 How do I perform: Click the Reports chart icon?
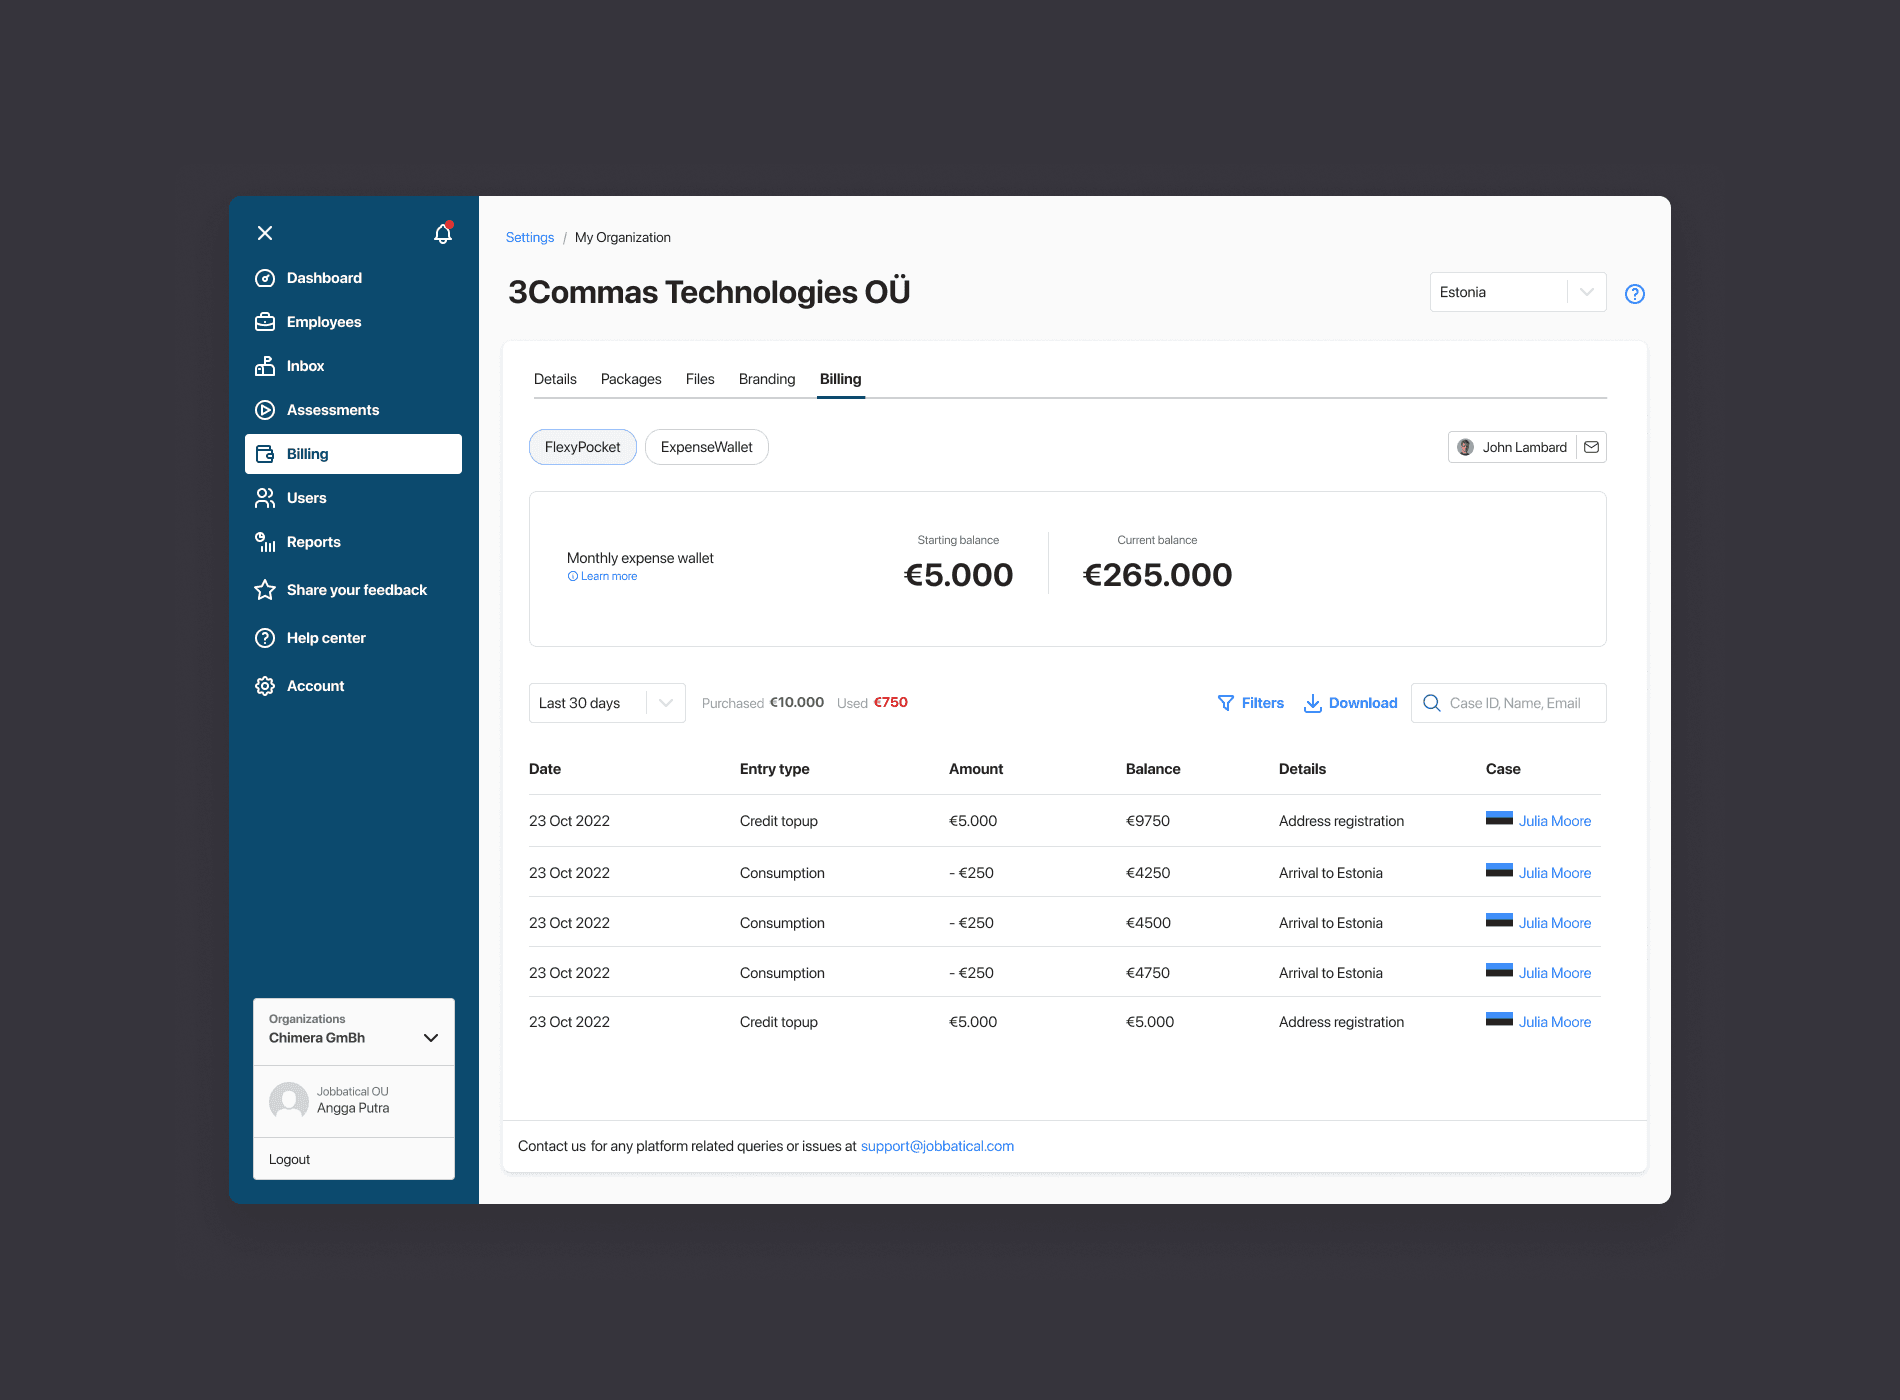coord(265,542)
